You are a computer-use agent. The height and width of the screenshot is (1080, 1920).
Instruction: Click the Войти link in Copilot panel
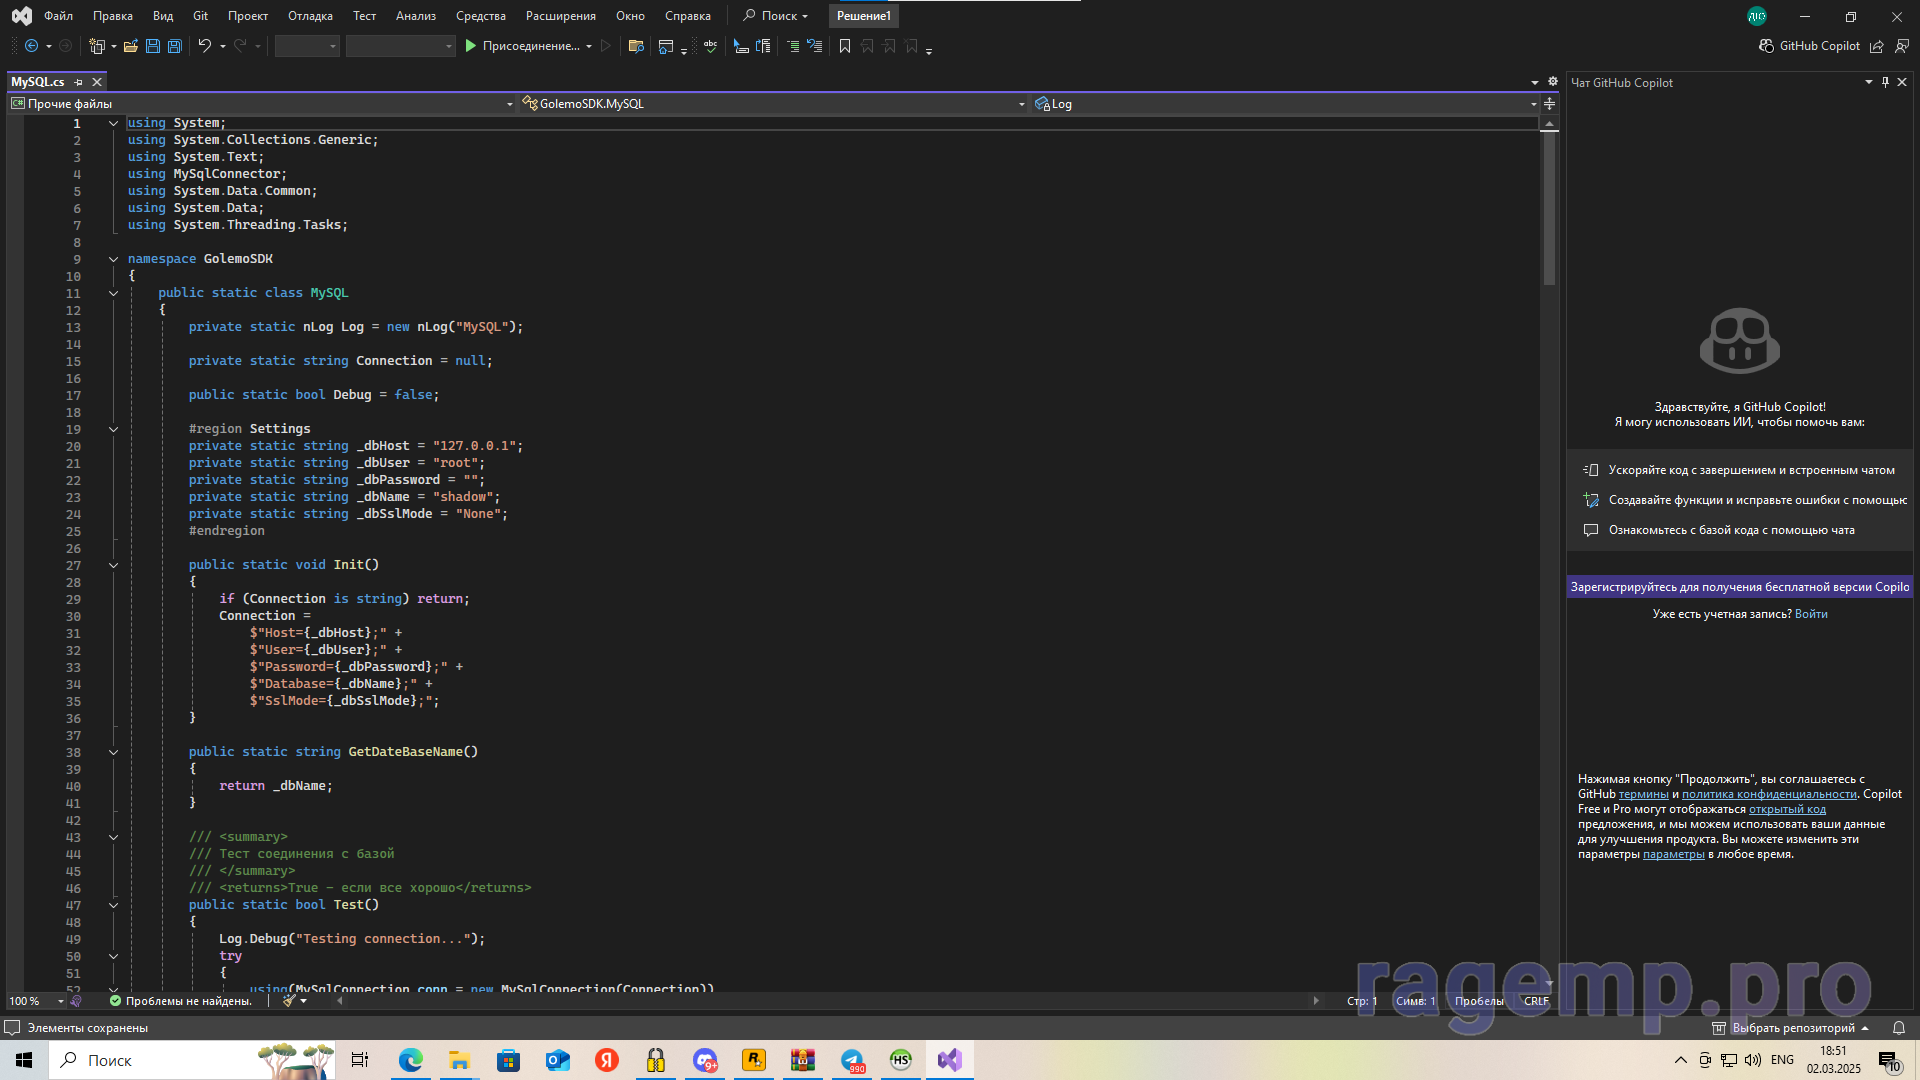[1811, 614]
